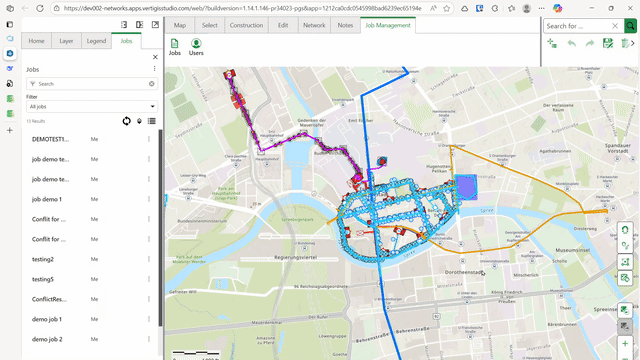640x360 pixels.
Task: Clear the 'Search for' box with the X
Action: pos(615,26)
